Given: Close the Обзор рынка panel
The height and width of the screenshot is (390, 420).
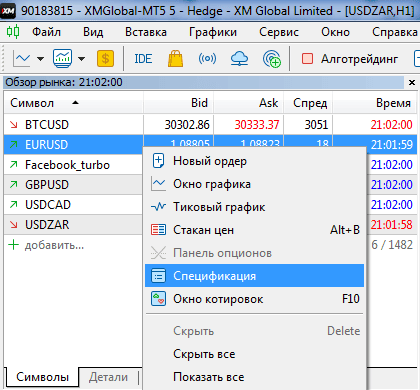Looking at the screenshot, I should pyautogui.click(x=412, y=82).
